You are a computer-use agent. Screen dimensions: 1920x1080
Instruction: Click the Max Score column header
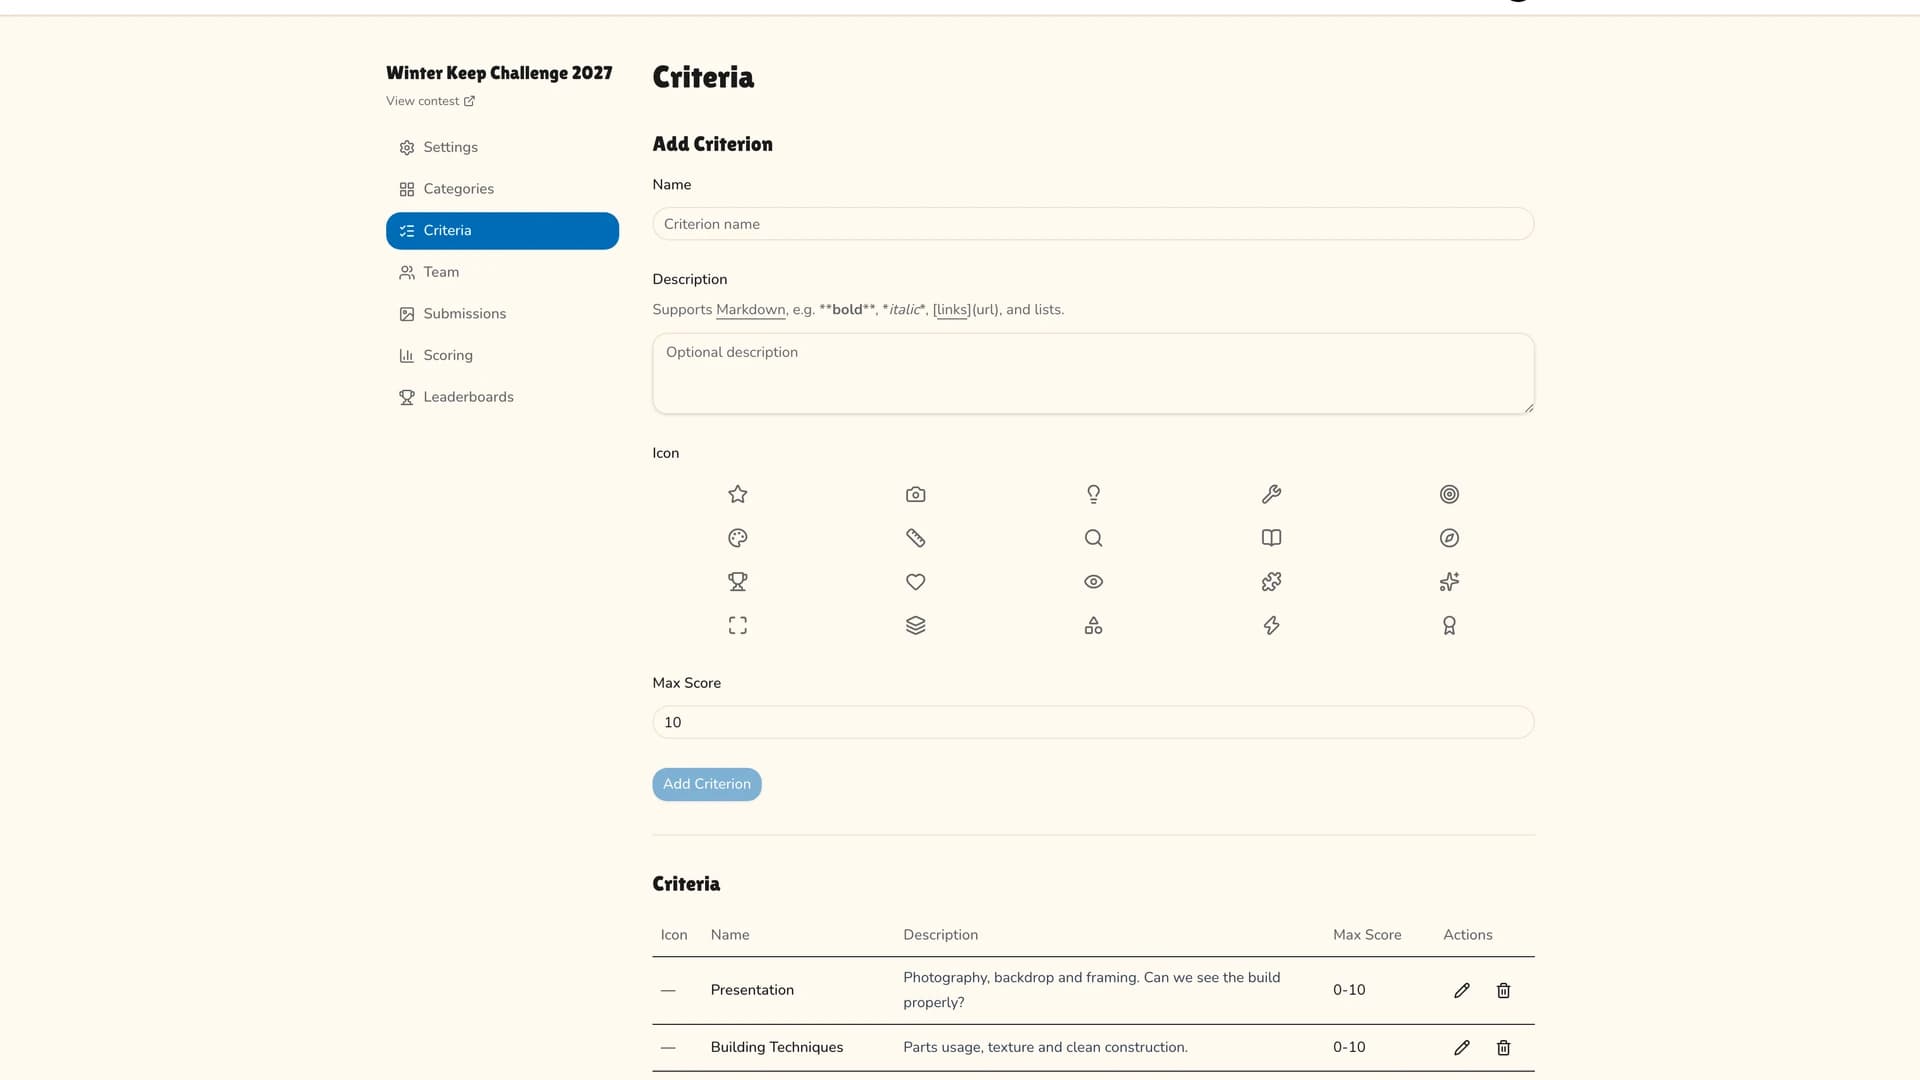(x=1366, y=935)
